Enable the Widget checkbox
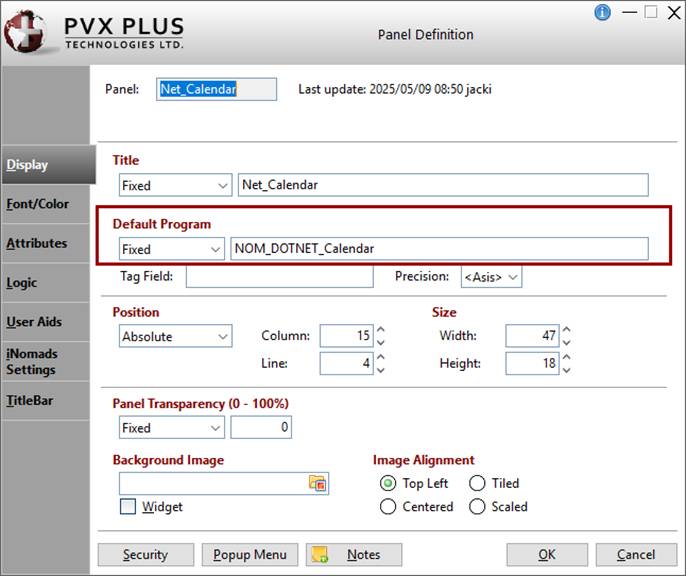The height and width of the screenshot is (576, 686). (x=128, y=507)
